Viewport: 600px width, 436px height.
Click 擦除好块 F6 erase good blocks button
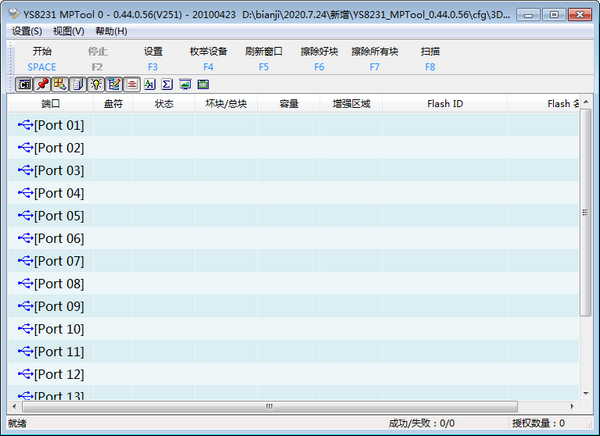tap(319, 59)
